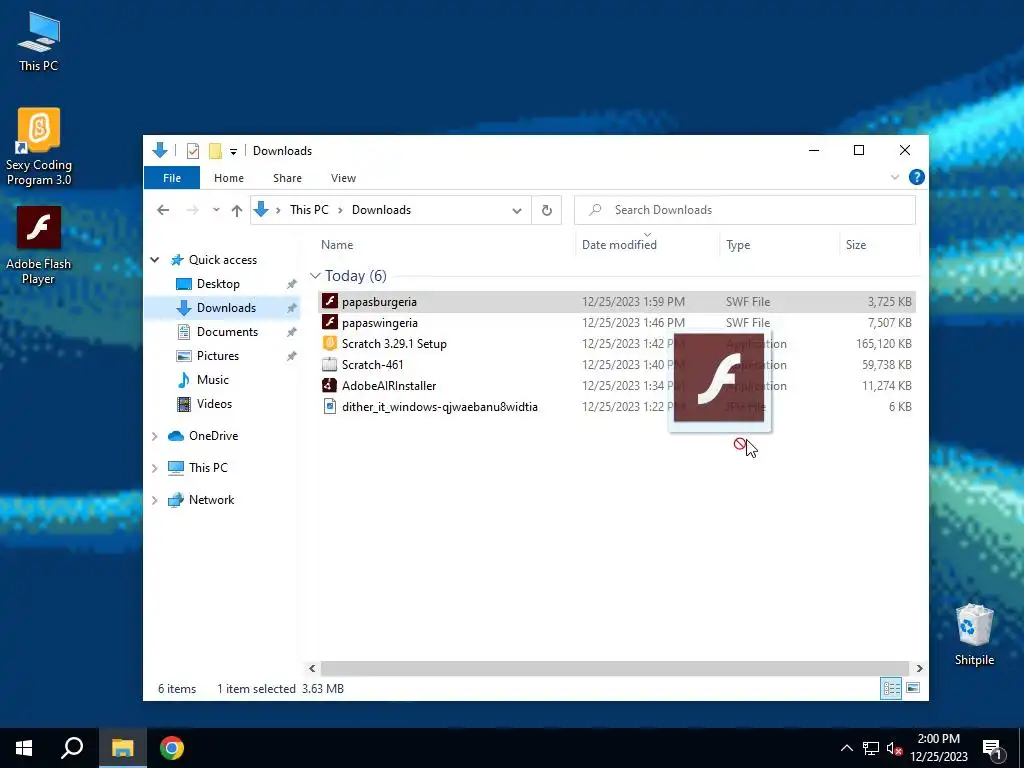
Task: Select Pictures in navigation pane
Action: 217,356
